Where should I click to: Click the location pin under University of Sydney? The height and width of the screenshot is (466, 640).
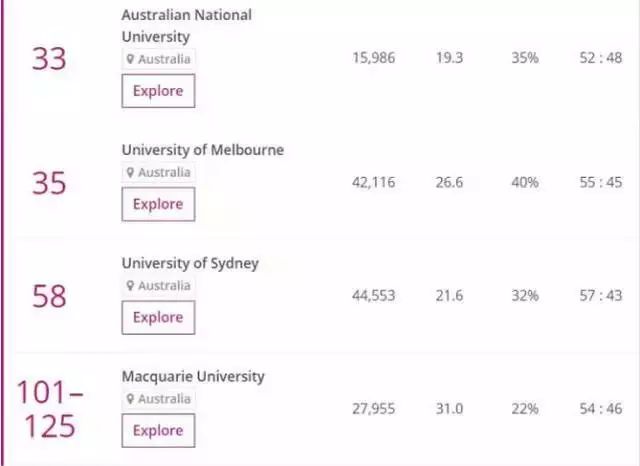pos(130,286)
